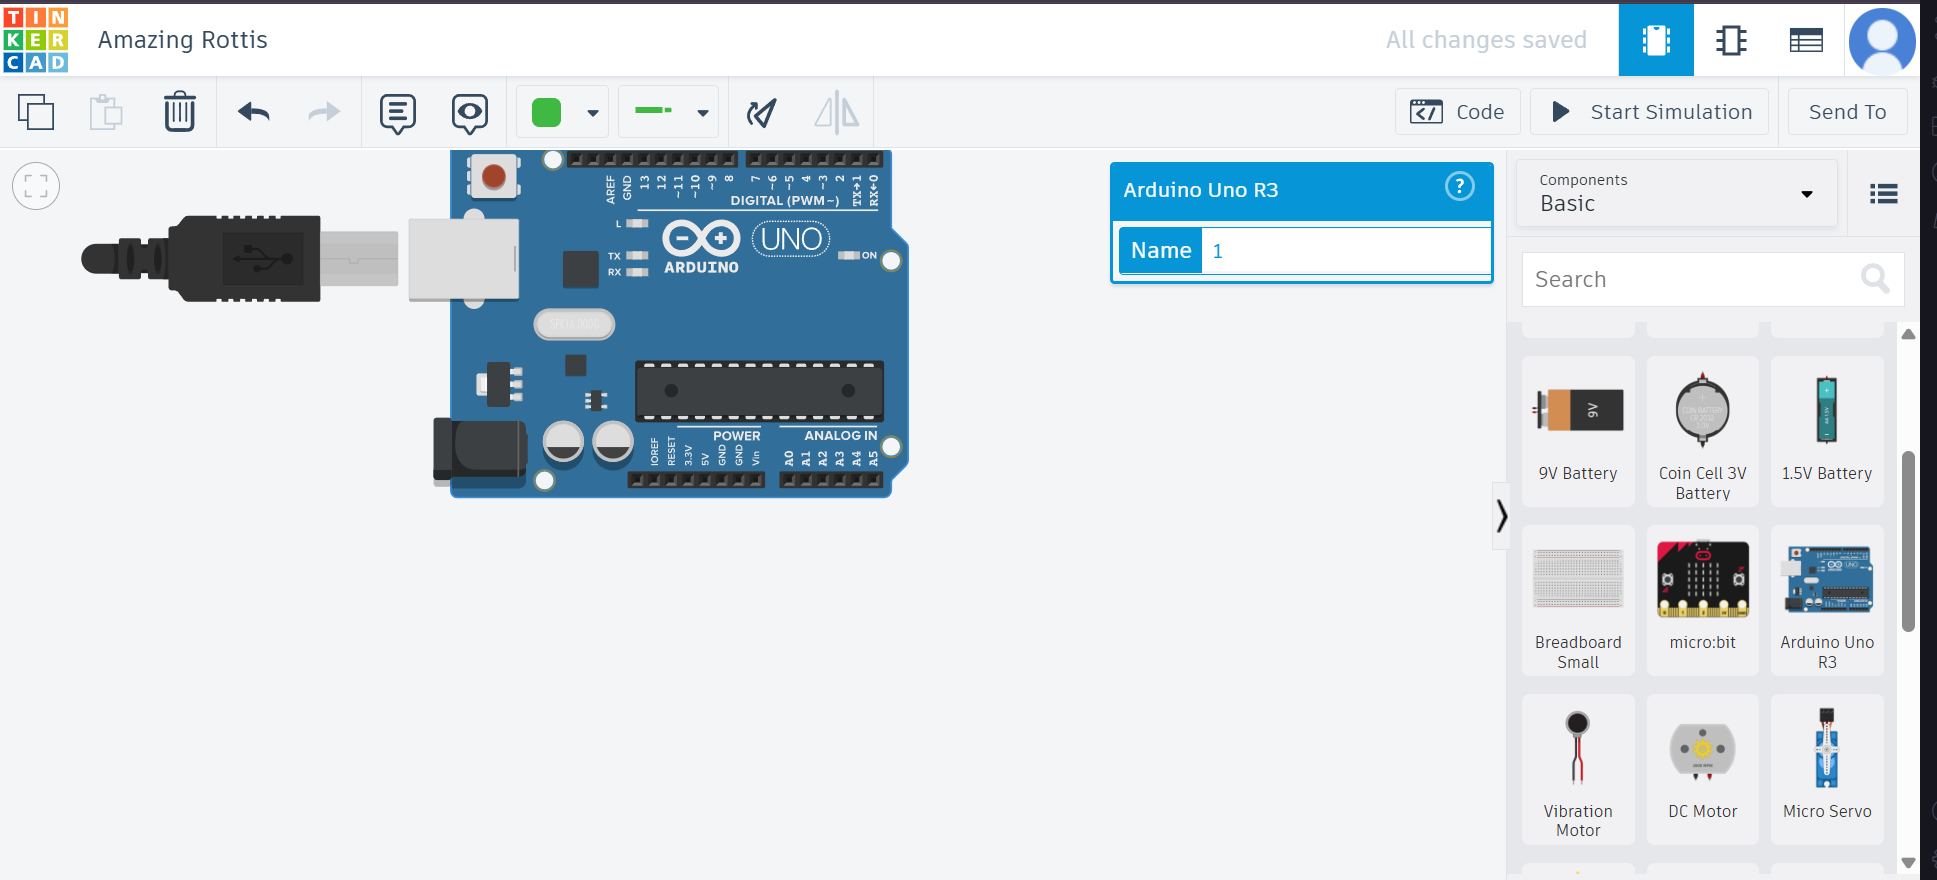Click the All changes saved status
1937x880 pixels.
tap(1486, 40)
